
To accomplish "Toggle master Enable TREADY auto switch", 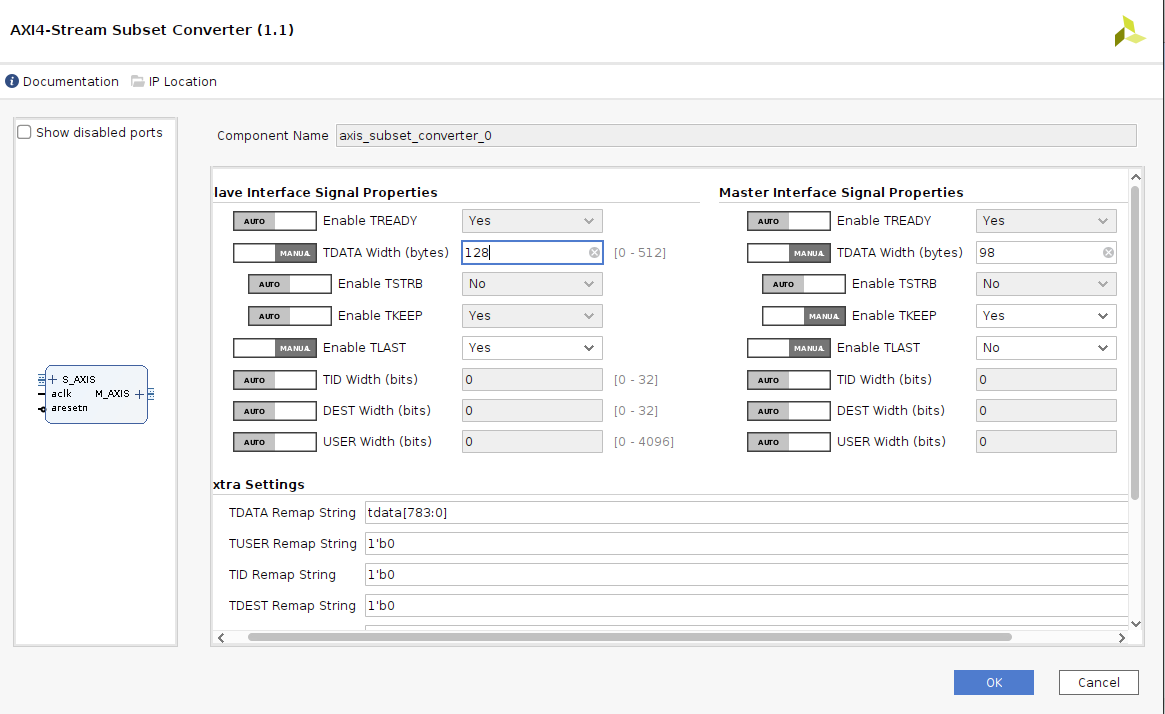I will coord(788,221).
